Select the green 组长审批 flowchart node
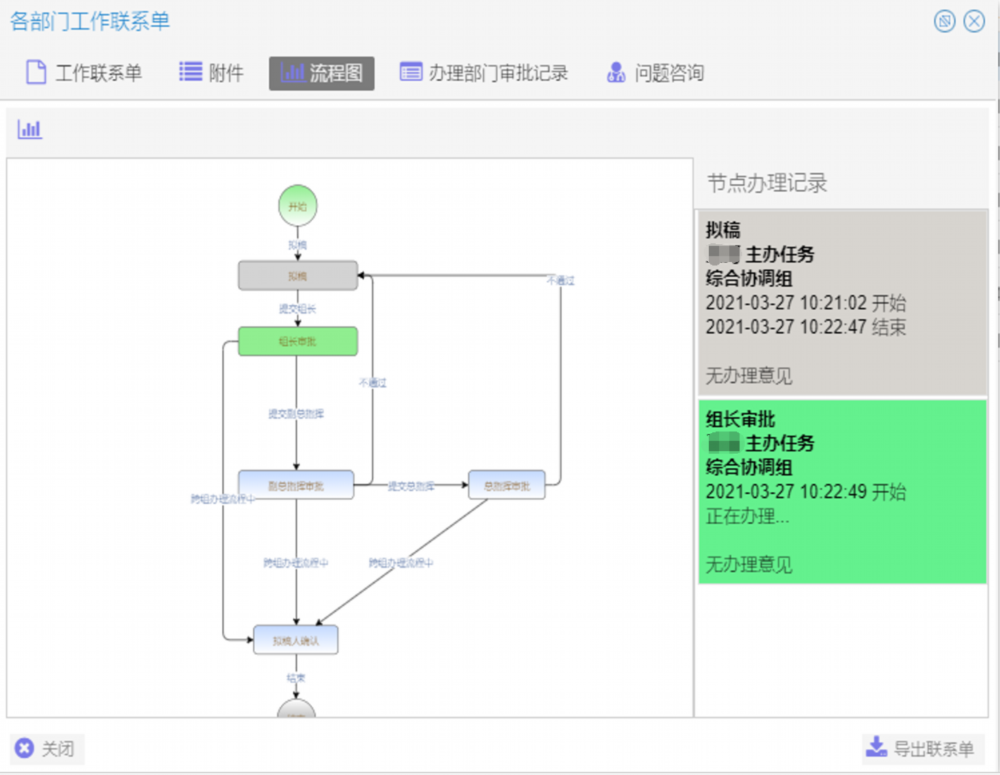Screen dimensions: 1000x775 click(x=297, y=341)
